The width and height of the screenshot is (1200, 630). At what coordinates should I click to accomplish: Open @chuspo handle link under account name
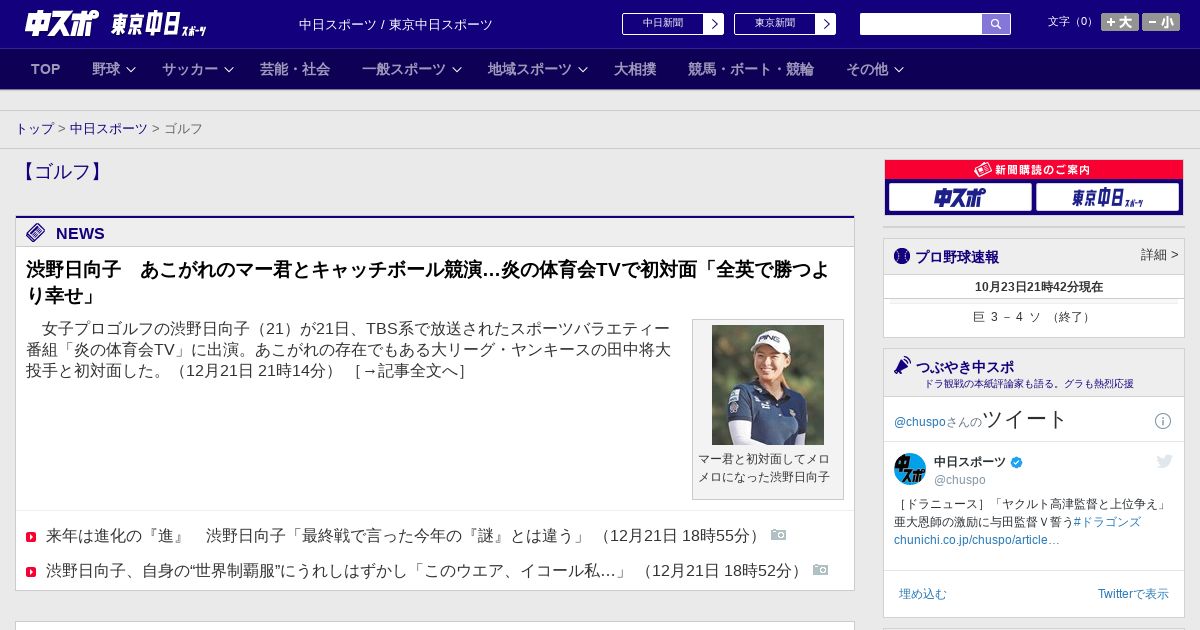tap(959, 480)
